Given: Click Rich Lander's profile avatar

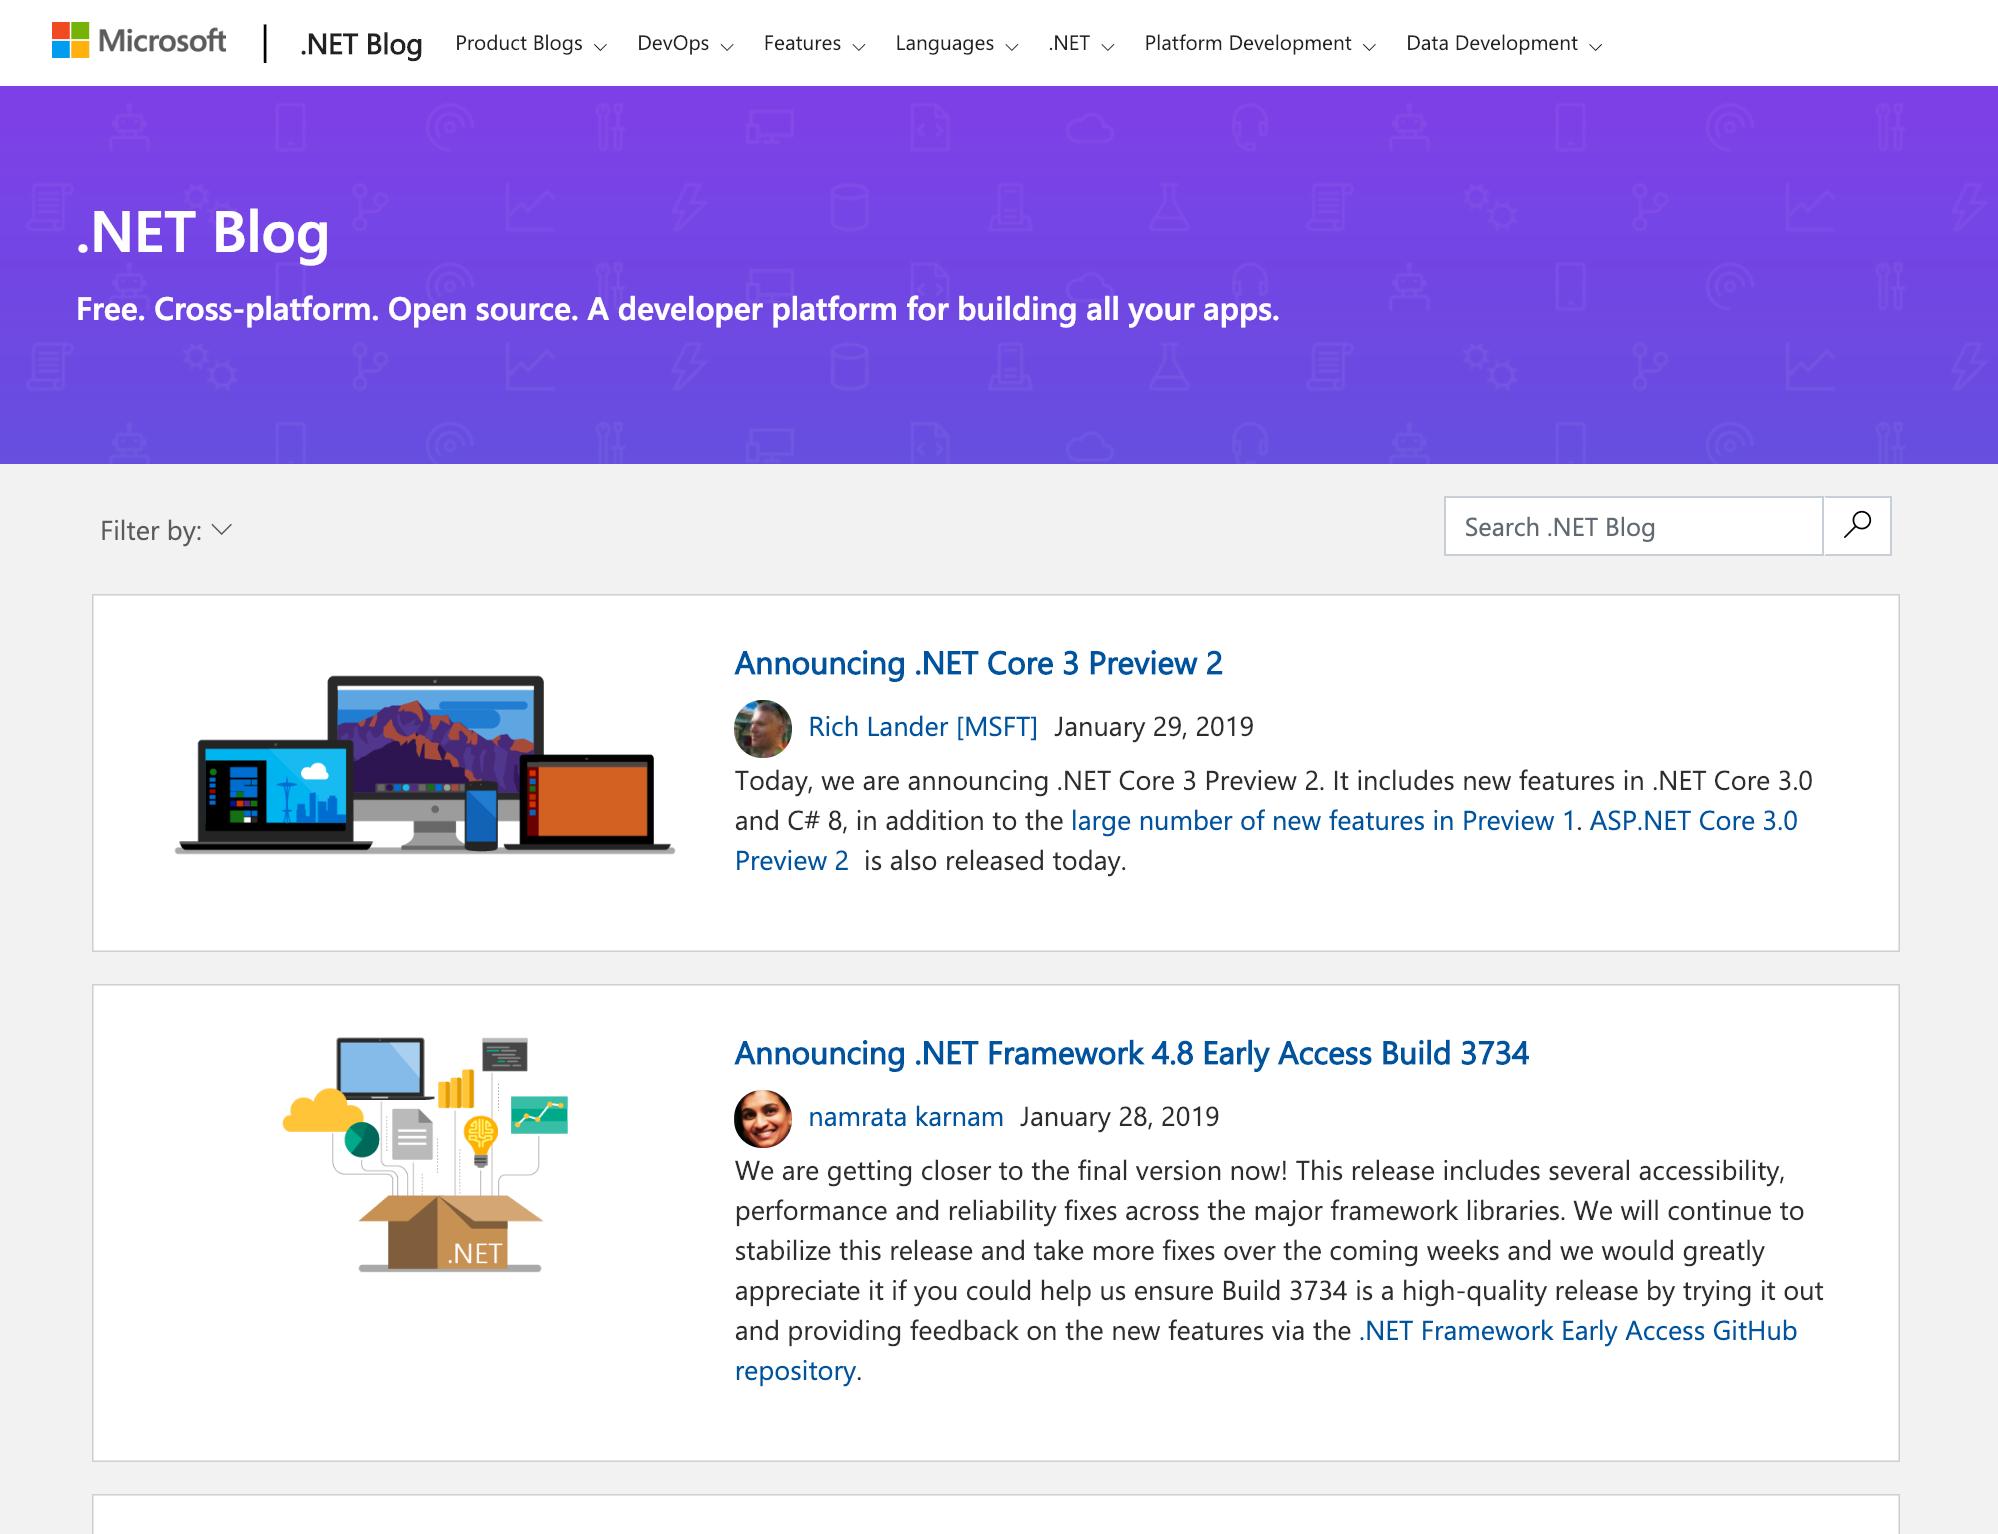Looking at the screenshot, I should (761, 727).
